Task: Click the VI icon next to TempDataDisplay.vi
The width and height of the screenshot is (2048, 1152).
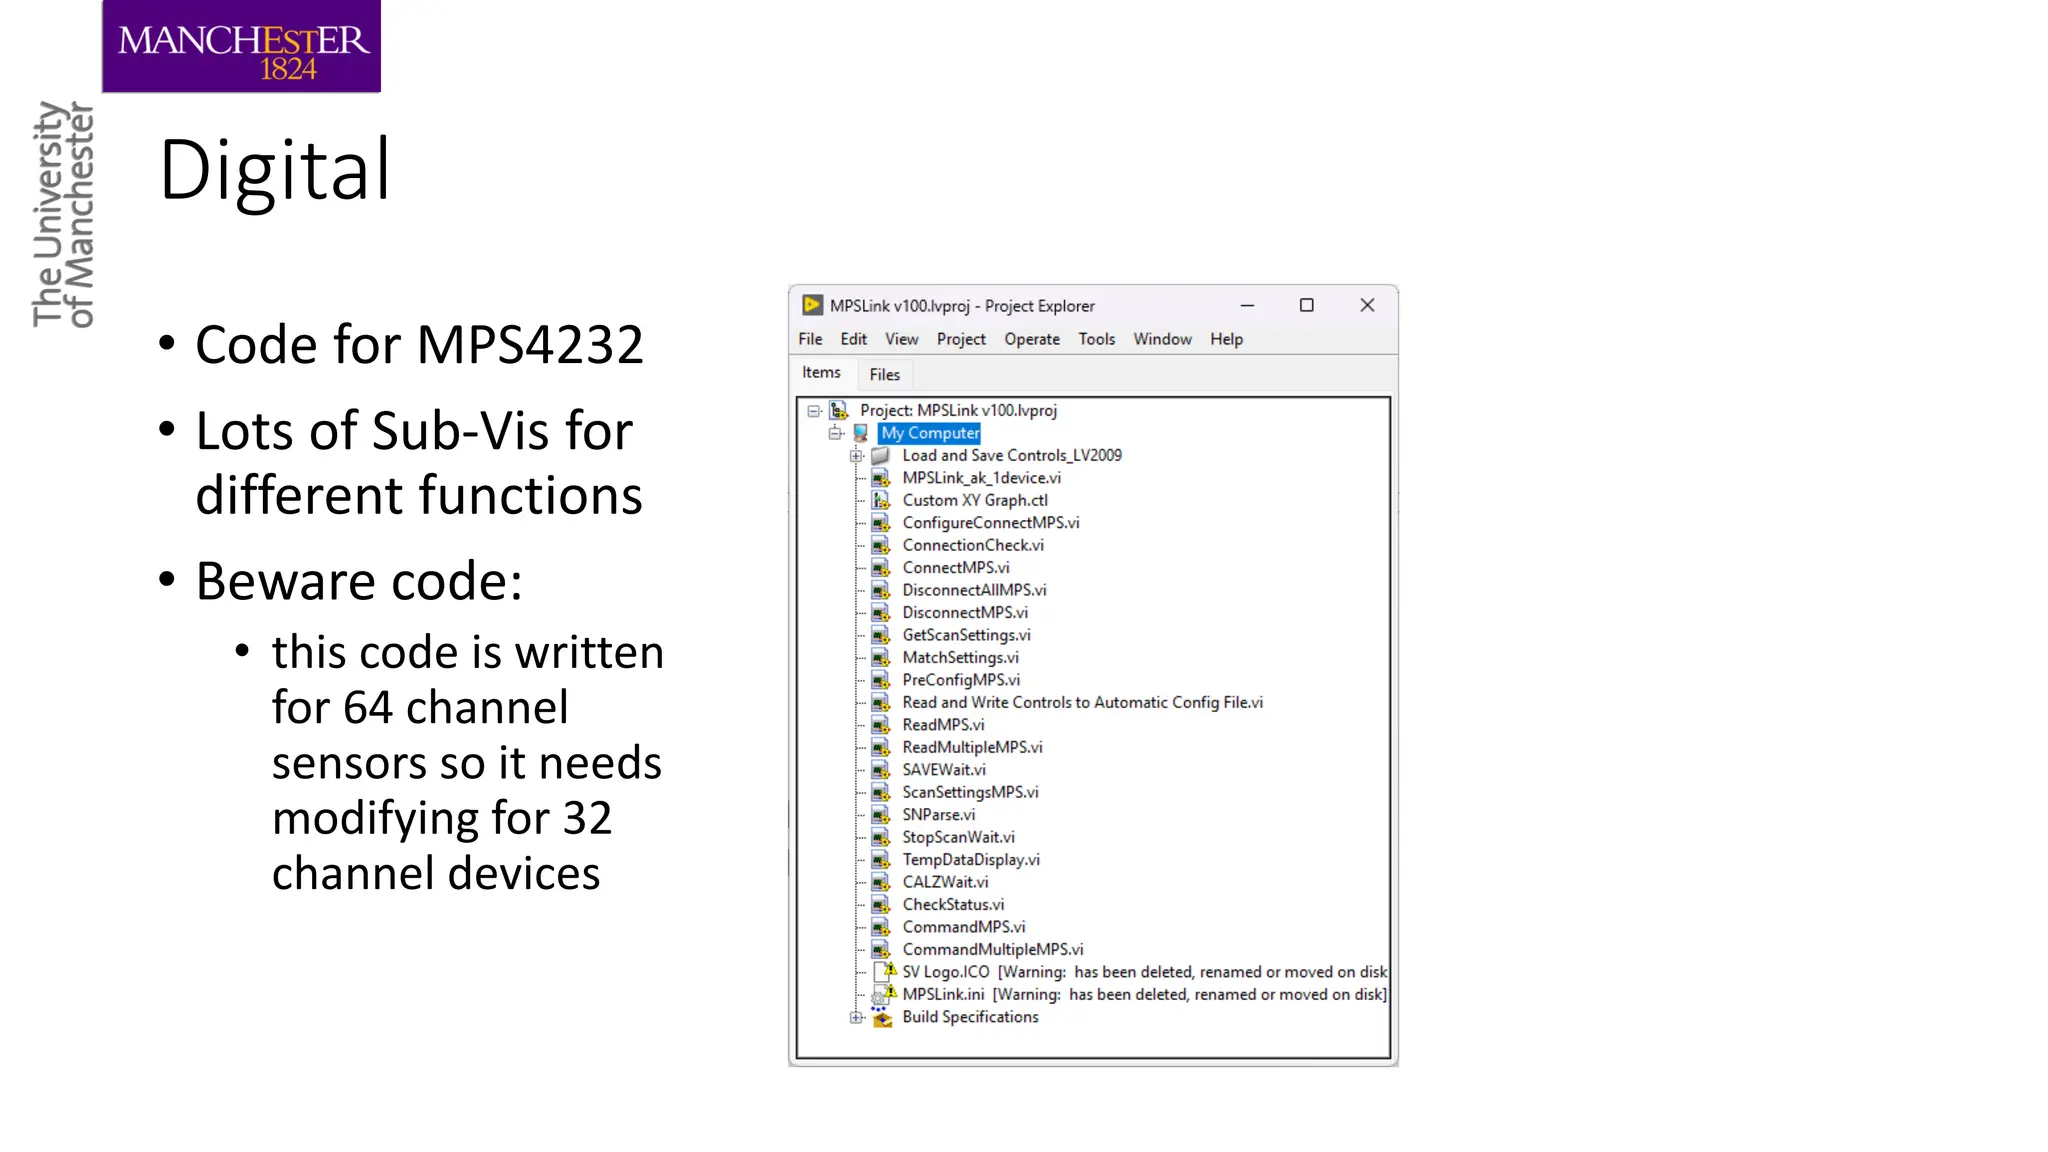Action: (x=881, y=860)
